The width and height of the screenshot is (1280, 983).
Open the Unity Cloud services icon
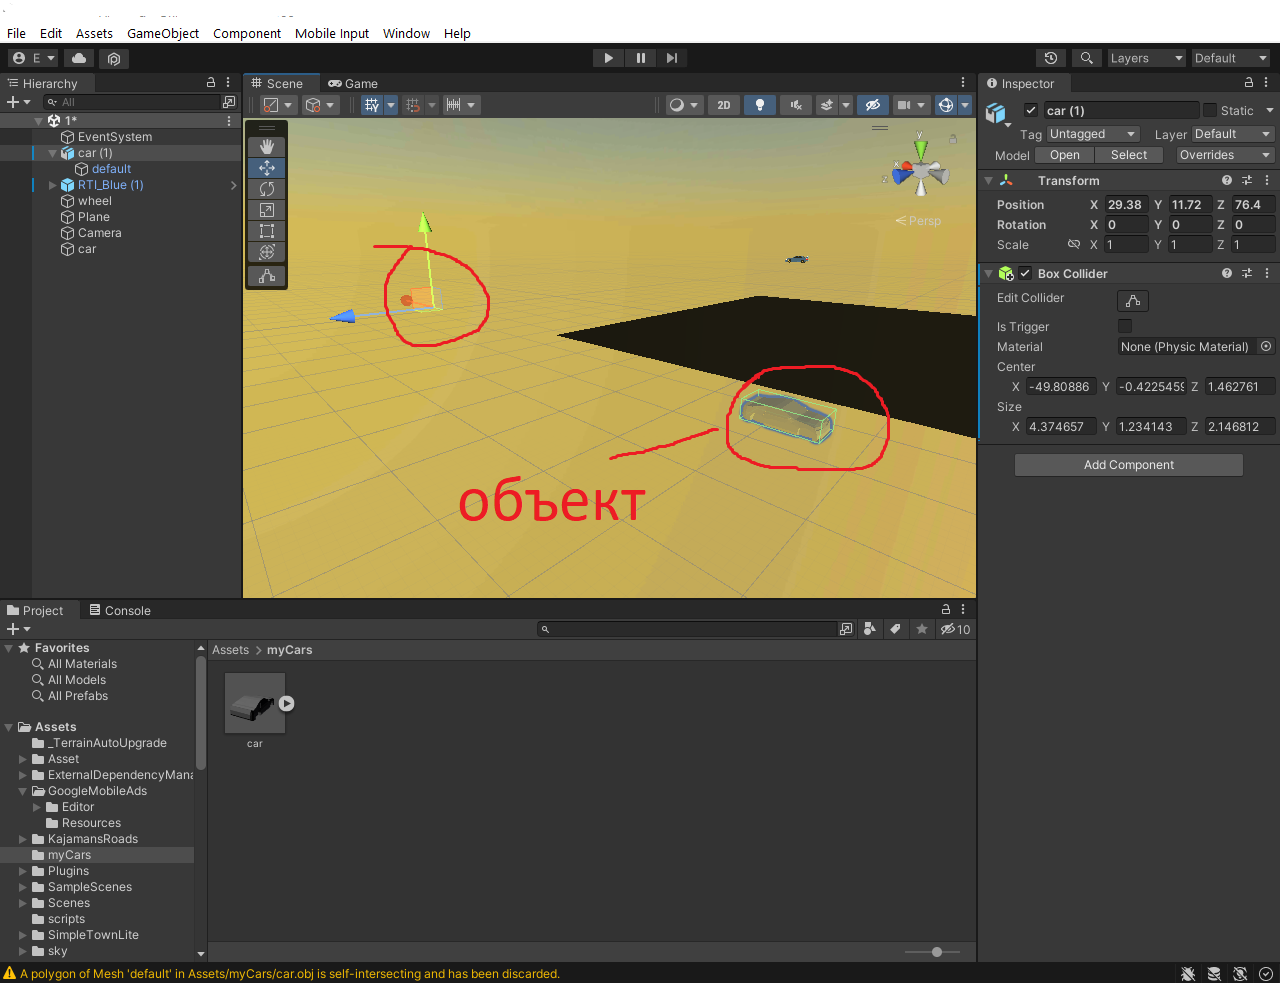79,58
